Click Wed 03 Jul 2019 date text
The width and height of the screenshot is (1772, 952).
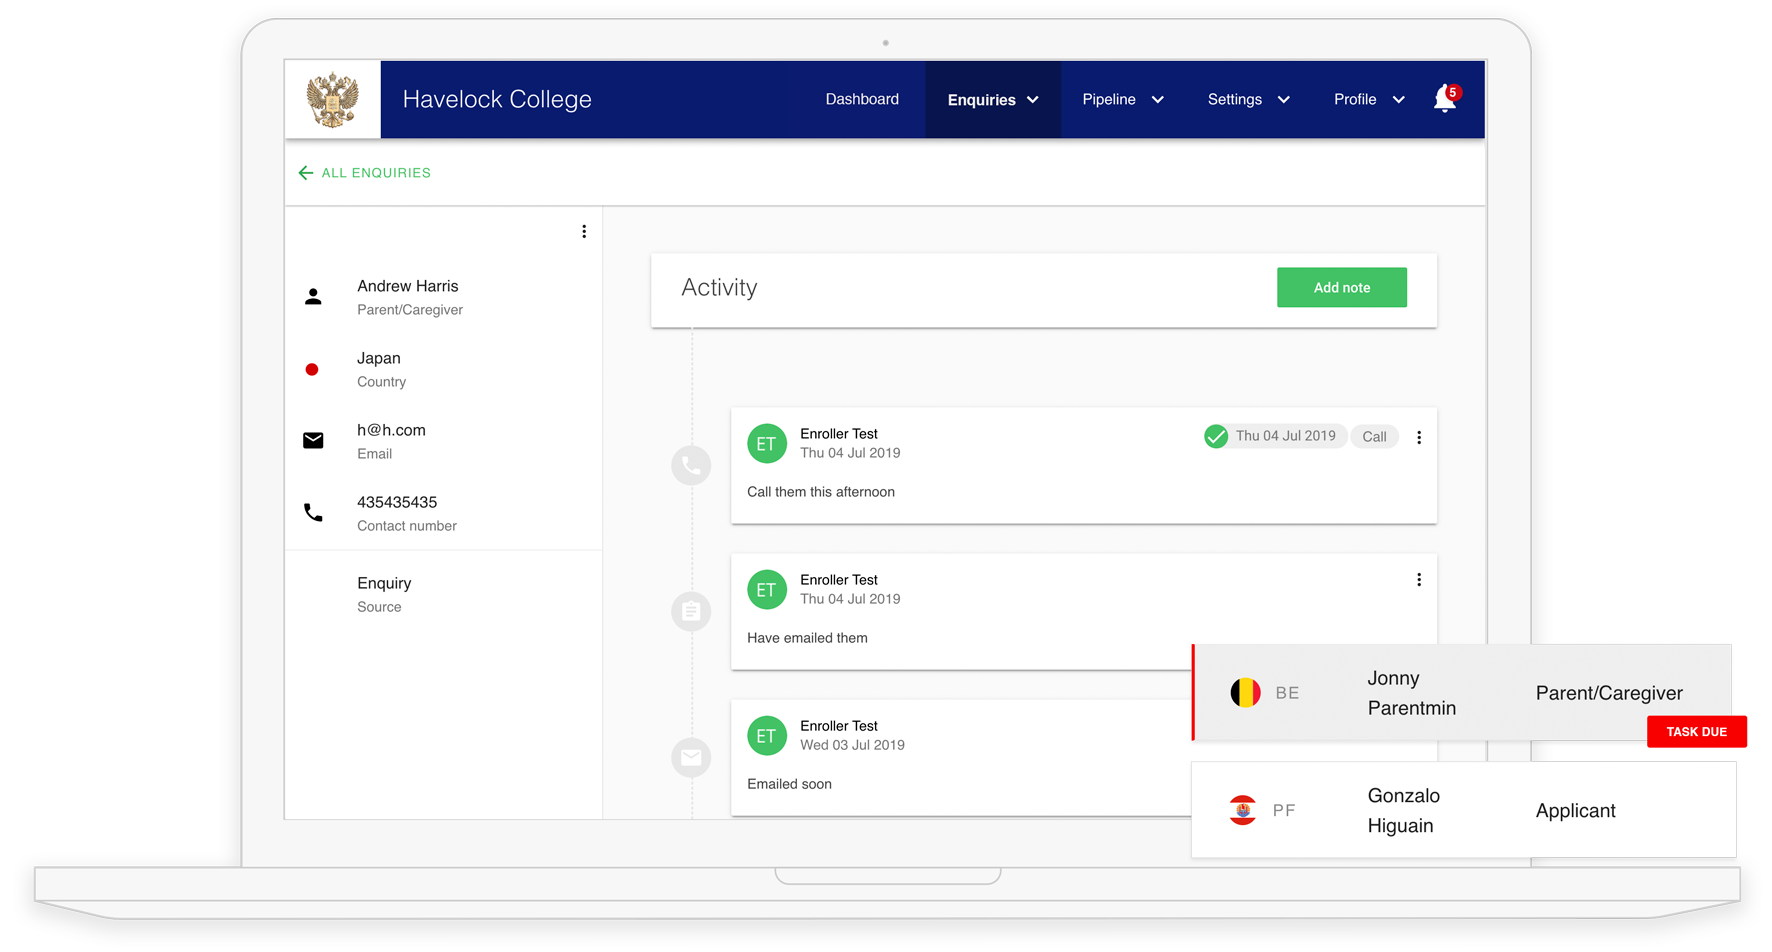pyautogui.click(x=852, y=745)
